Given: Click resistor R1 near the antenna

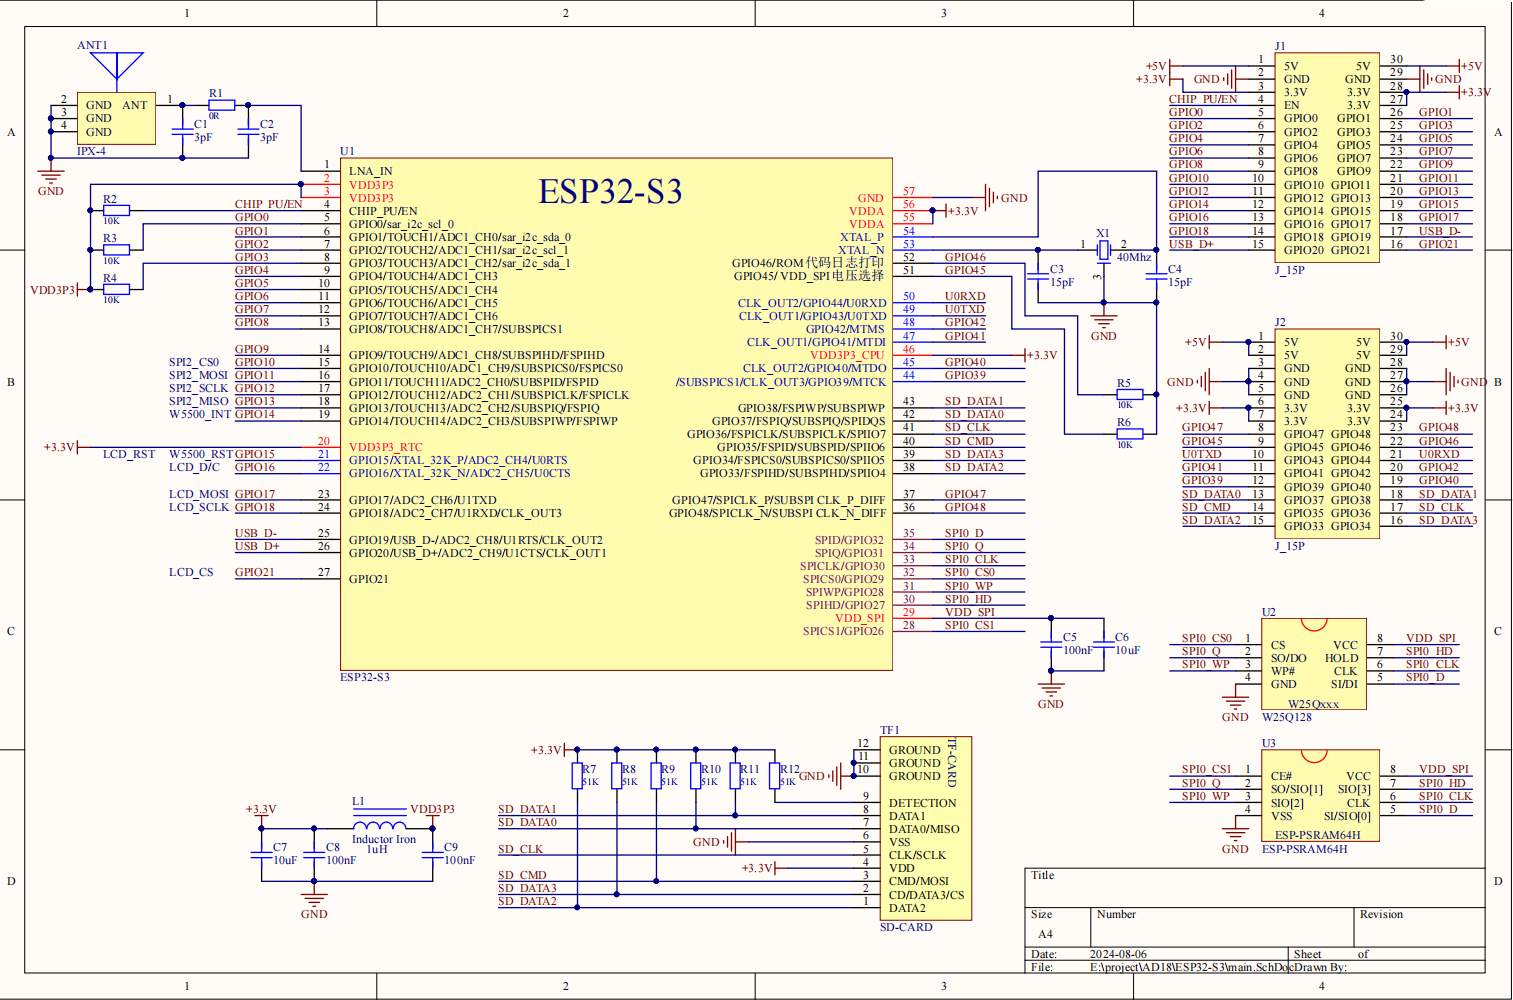Looking at the screenshot, I should click(221, 104).
